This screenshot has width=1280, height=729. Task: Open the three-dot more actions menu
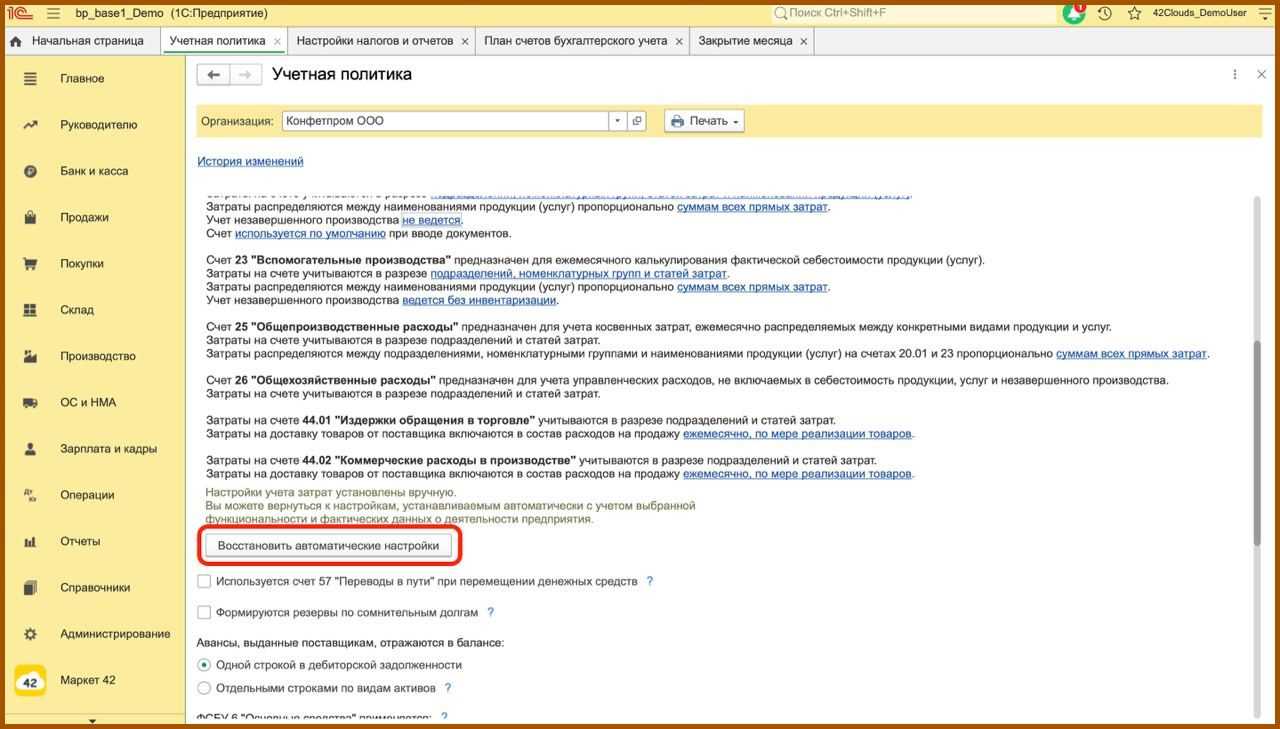point(1235,74)
